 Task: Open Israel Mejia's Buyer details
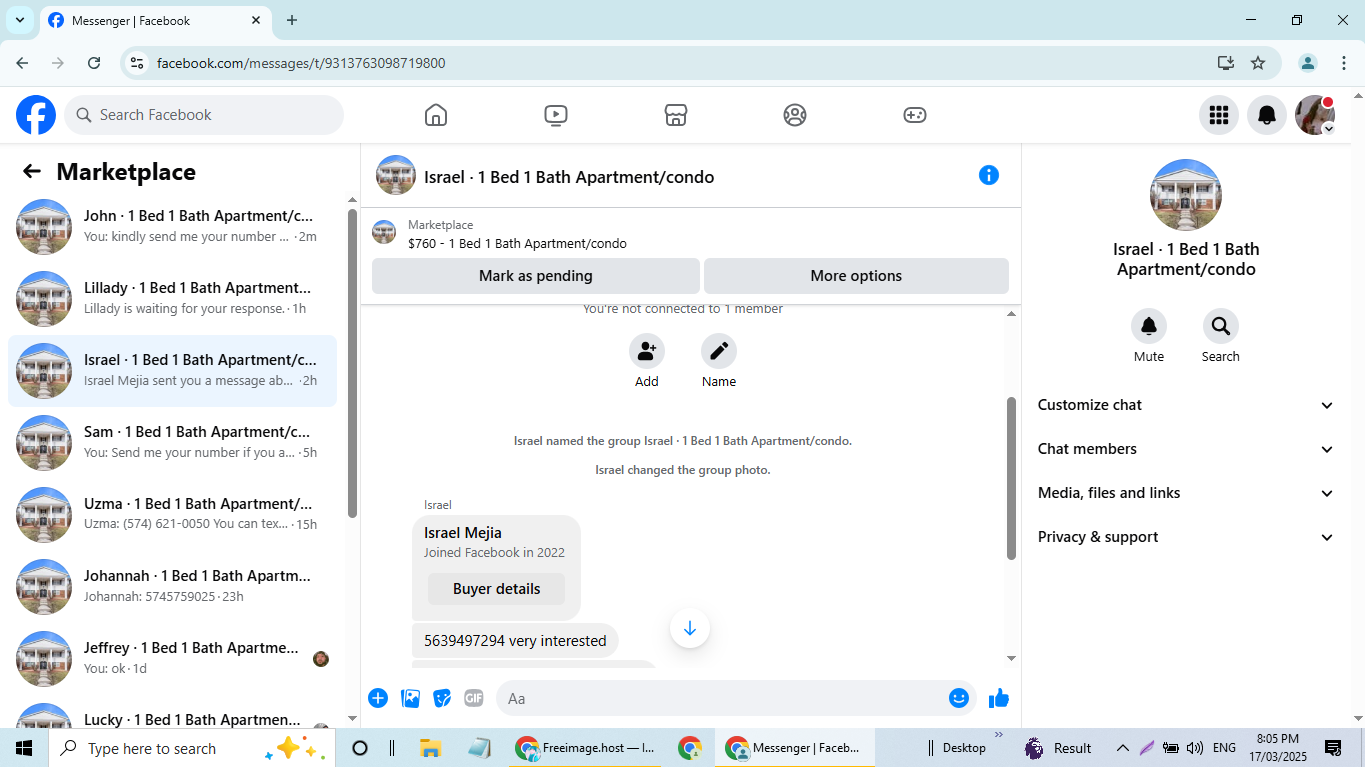pyautogui.click(x=496, y=589)
